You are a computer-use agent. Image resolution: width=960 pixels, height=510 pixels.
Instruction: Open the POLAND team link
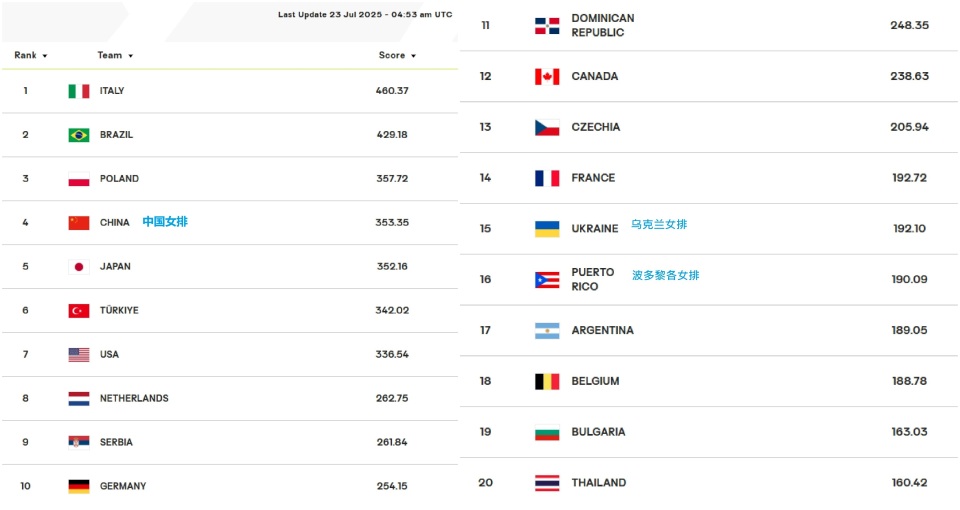pyautogui.click(x=119, y=179)
